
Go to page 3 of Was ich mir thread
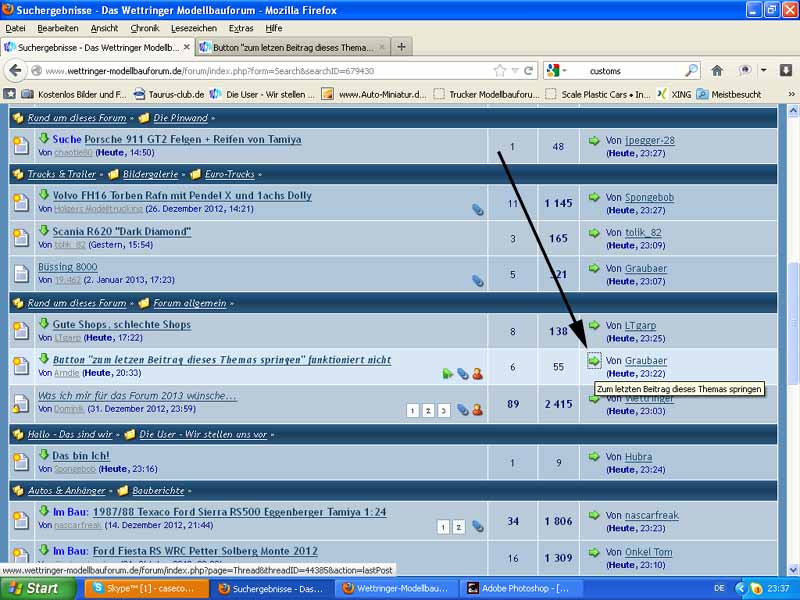coord(444,411)
